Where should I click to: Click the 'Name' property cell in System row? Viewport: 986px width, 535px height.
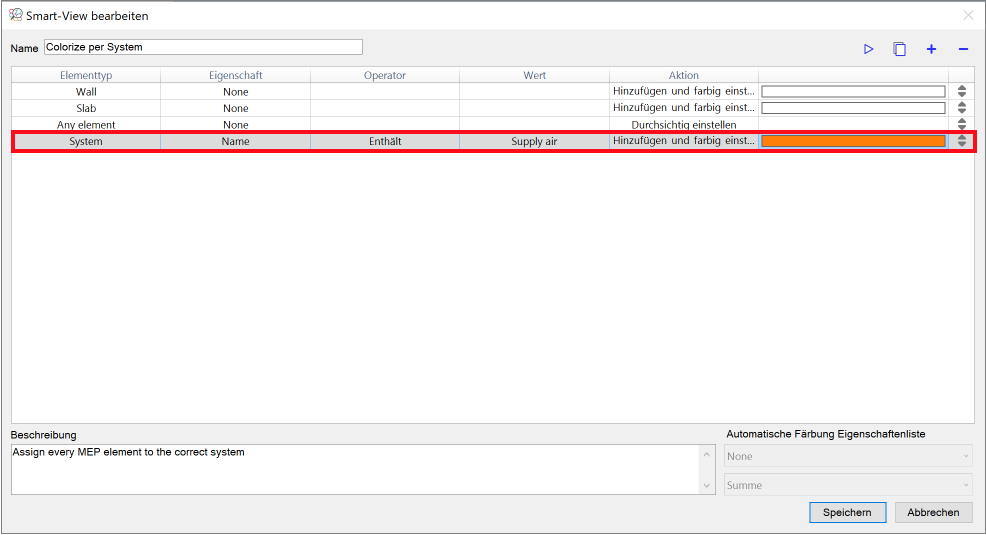click(236, 141)
